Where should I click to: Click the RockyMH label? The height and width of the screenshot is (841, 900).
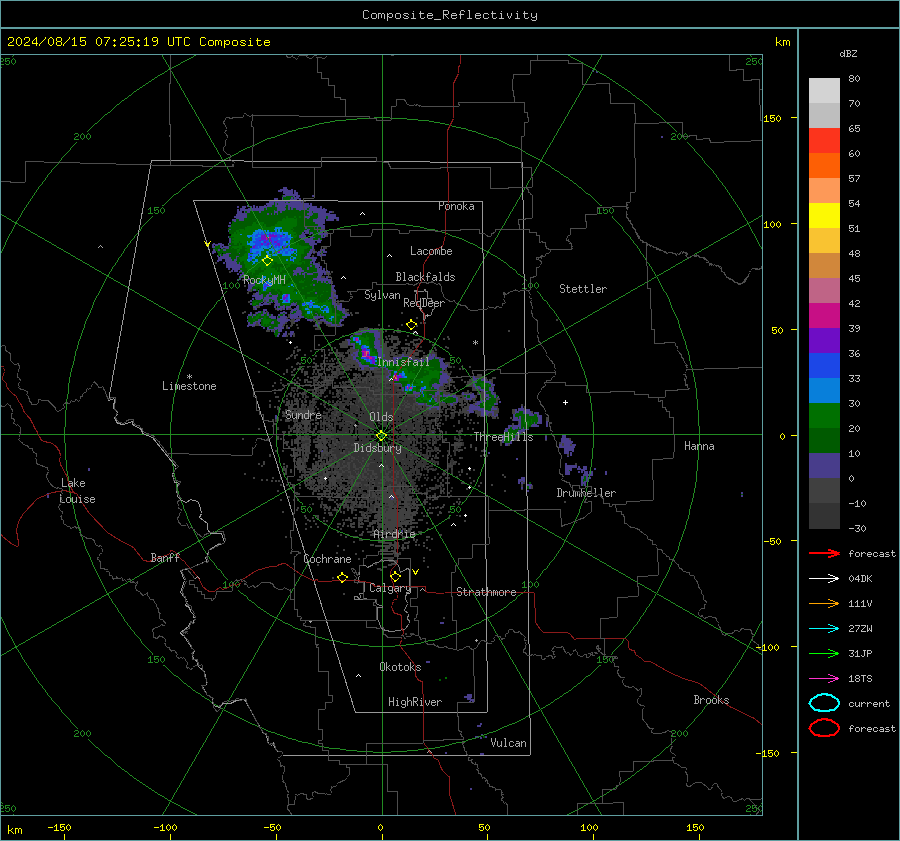[x=264, y=280]
